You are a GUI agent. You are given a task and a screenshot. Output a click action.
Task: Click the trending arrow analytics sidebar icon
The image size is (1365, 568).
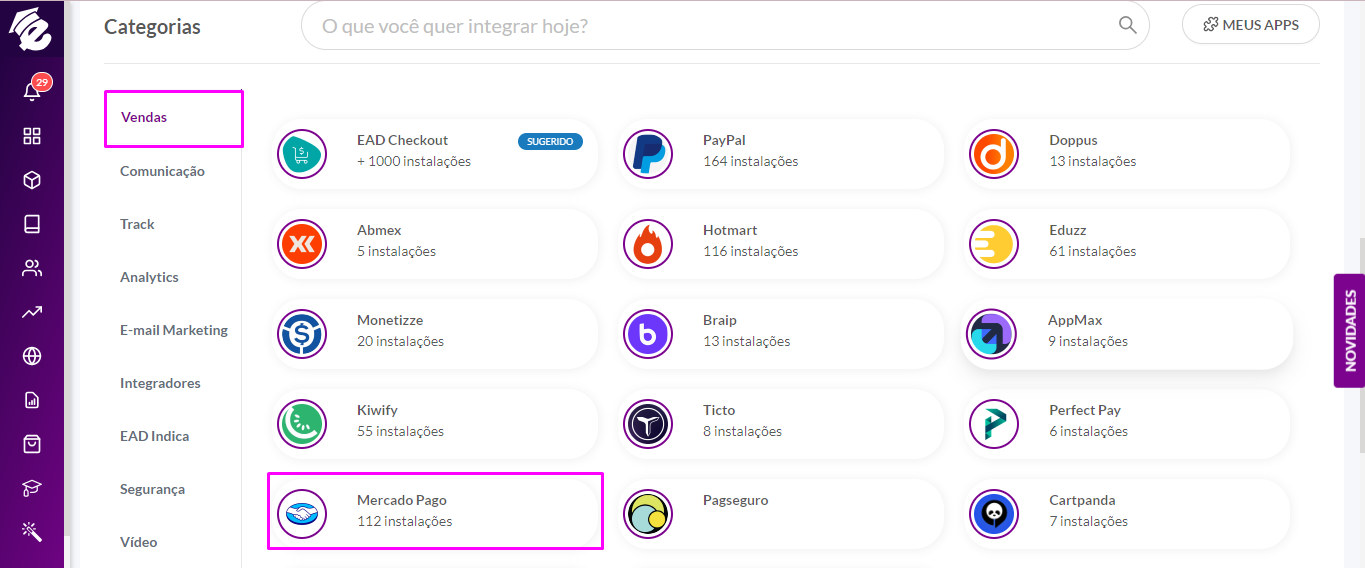pos(32,312)
